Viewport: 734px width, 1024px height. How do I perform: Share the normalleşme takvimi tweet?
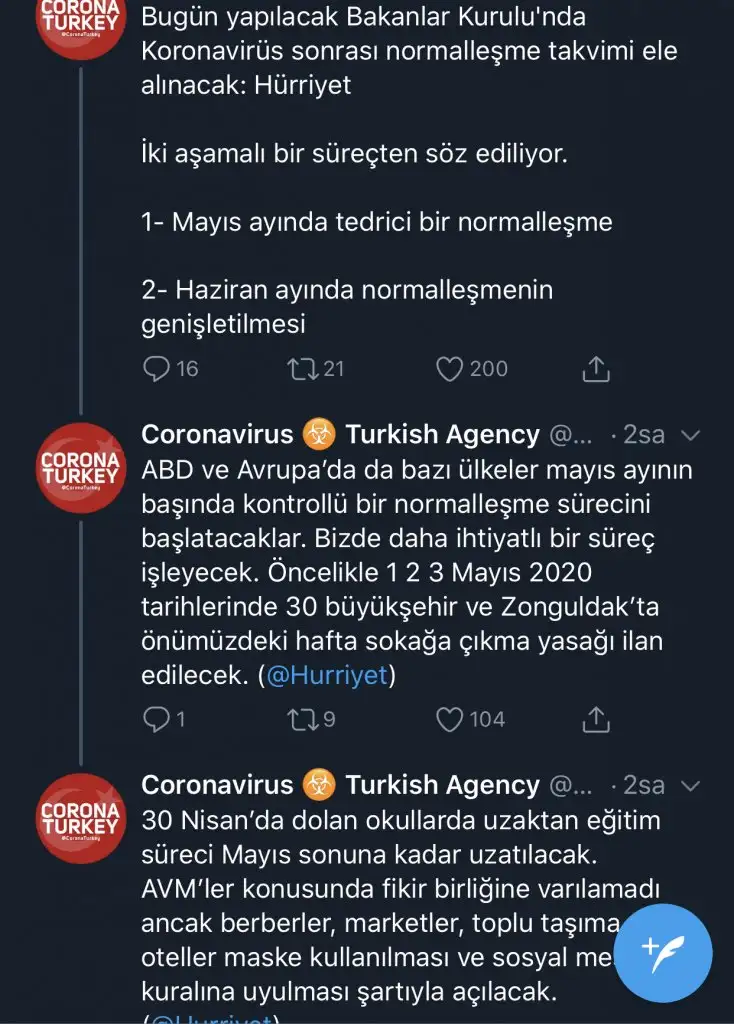pos(595,369)
